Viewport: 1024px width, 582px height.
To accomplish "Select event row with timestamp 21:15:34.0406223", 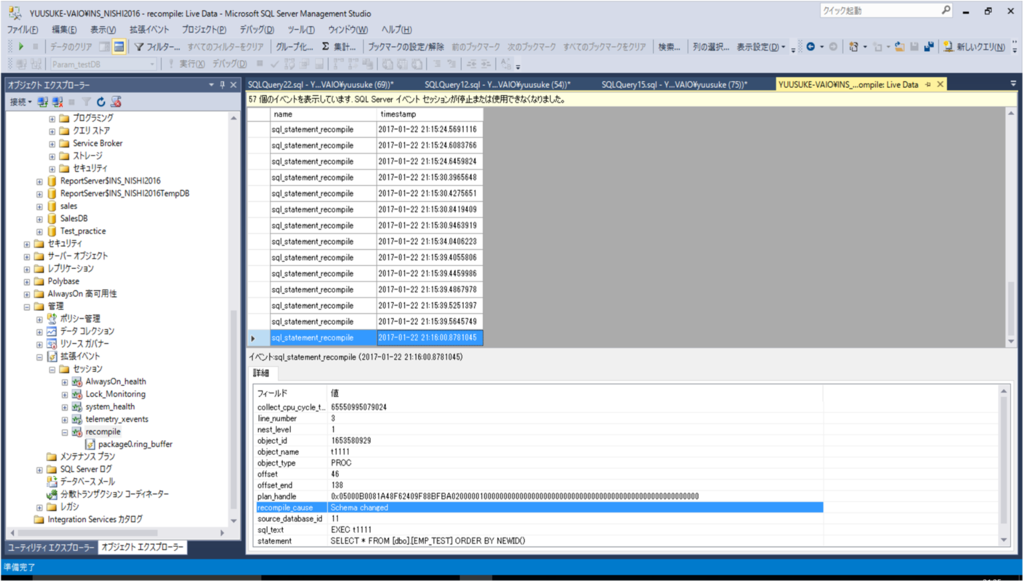I will pyautogui.click(x=366, y=242).
